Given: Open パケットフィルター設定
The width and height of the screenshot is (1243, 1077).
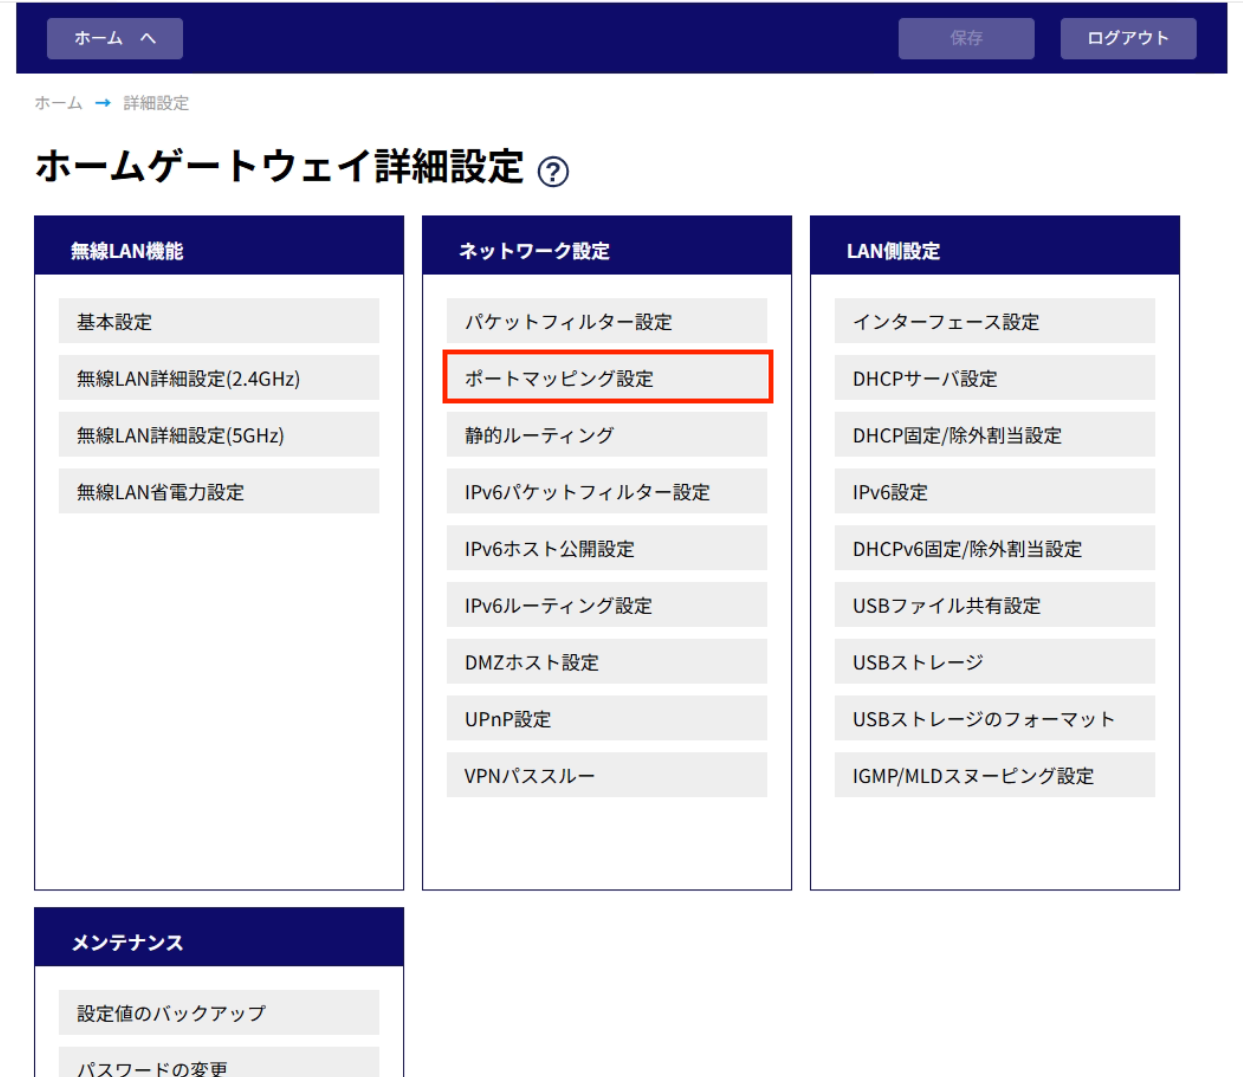Looking at the screenshot, I should (x=607, y=321).
